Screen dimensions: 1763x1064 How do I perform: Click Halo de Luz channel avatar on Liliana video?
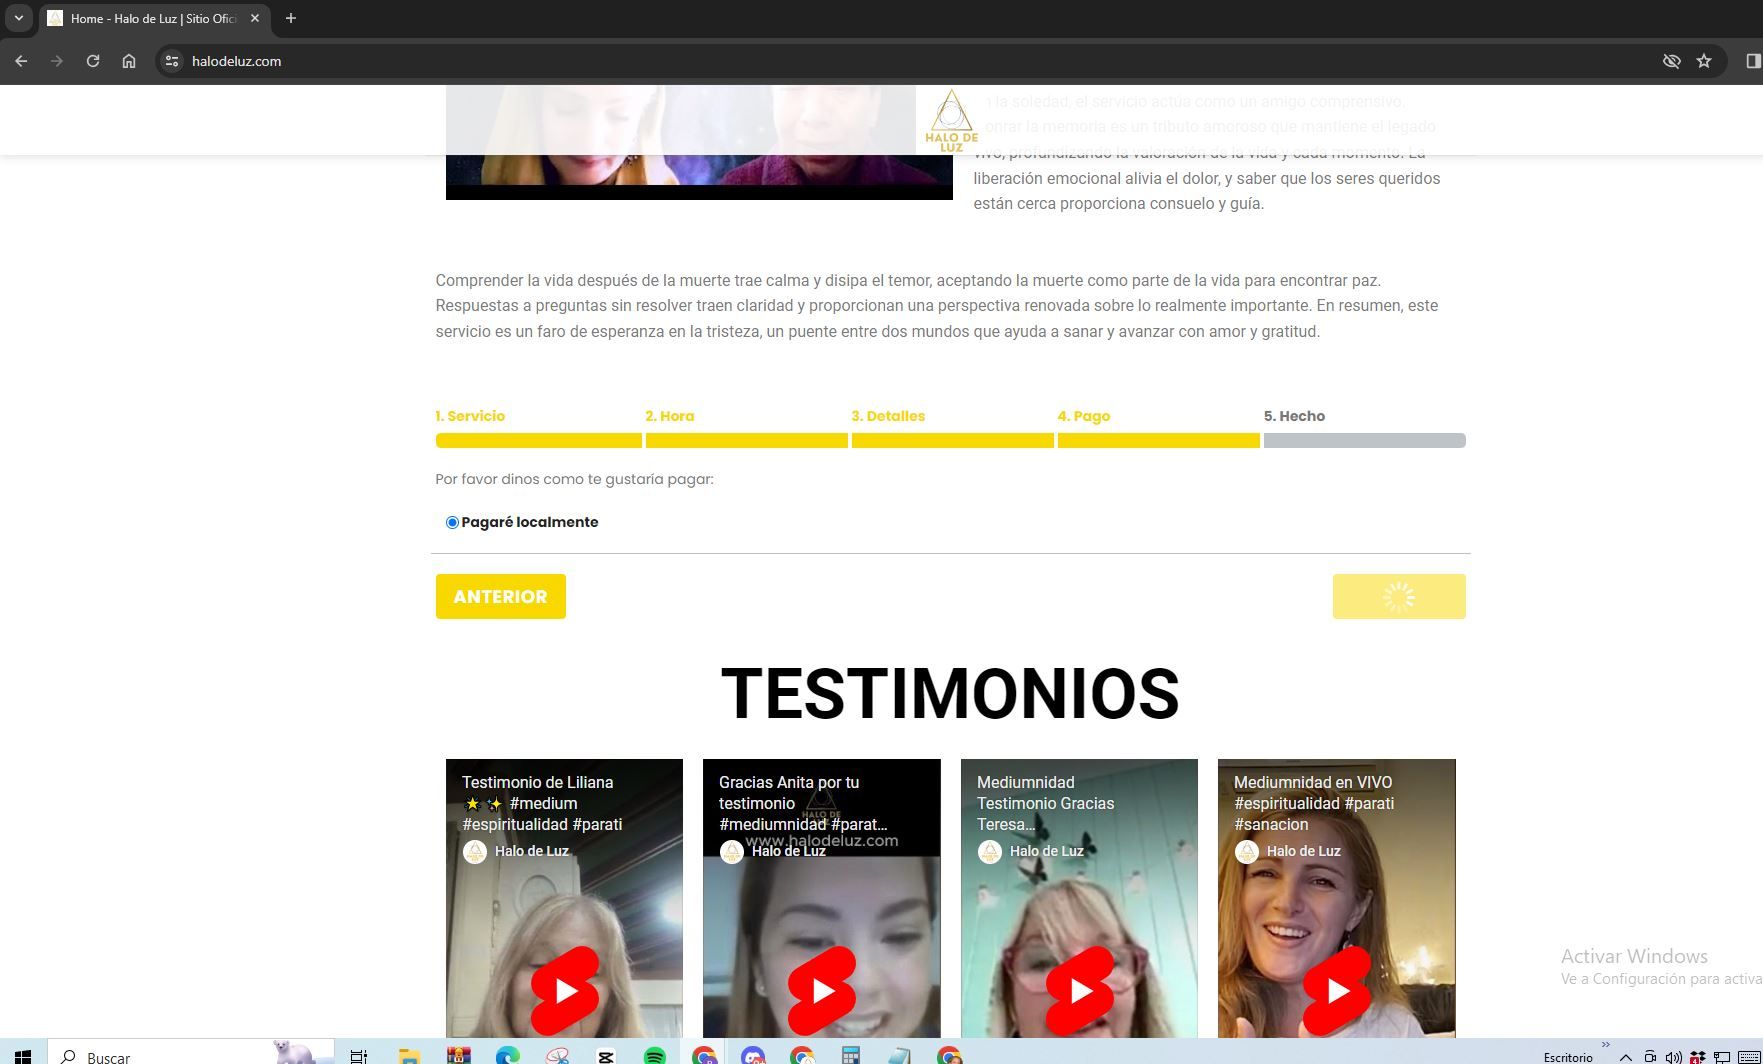(475, 851)
